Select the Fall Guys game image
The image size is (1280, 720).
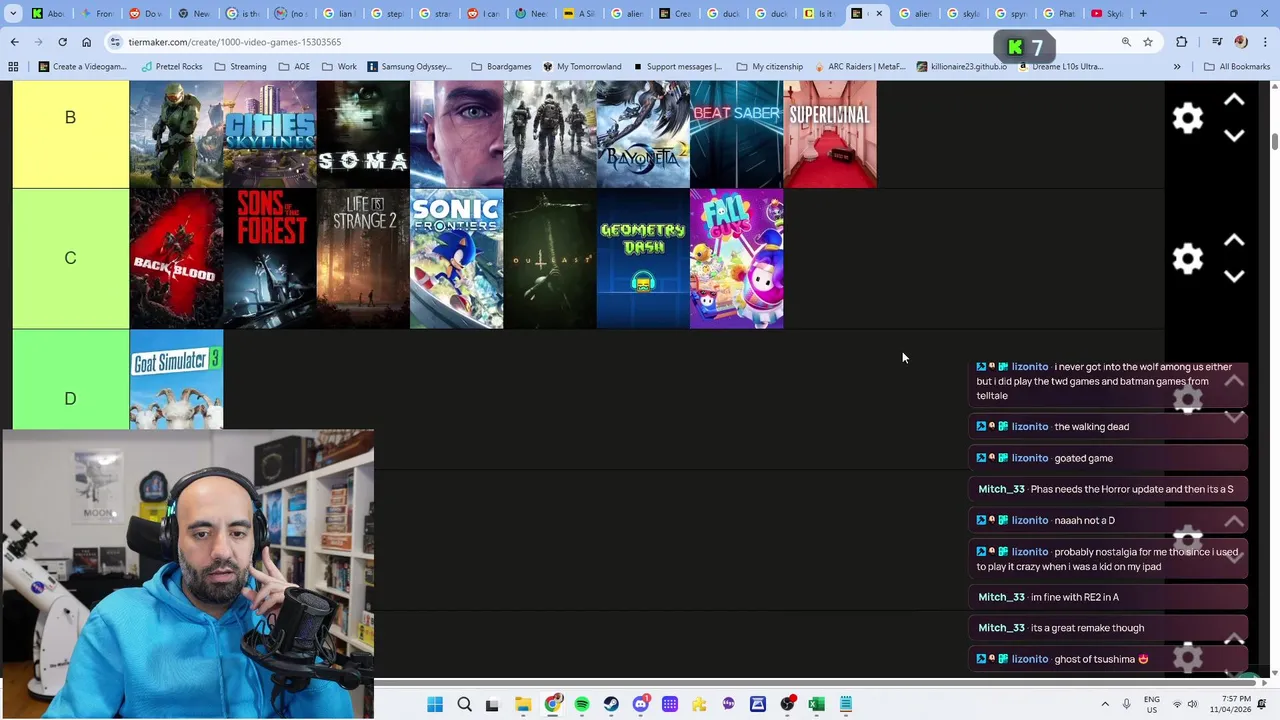(737, 259)
